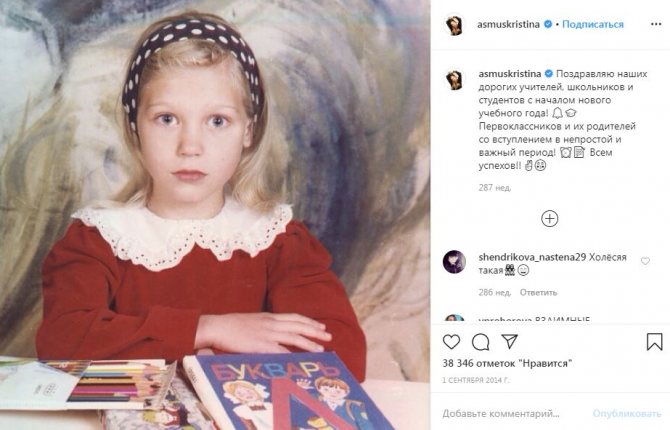Viewport: 670px width, 430px height.
Task: Click Опубликовать to post the comment
Action: tap(627, 412)
